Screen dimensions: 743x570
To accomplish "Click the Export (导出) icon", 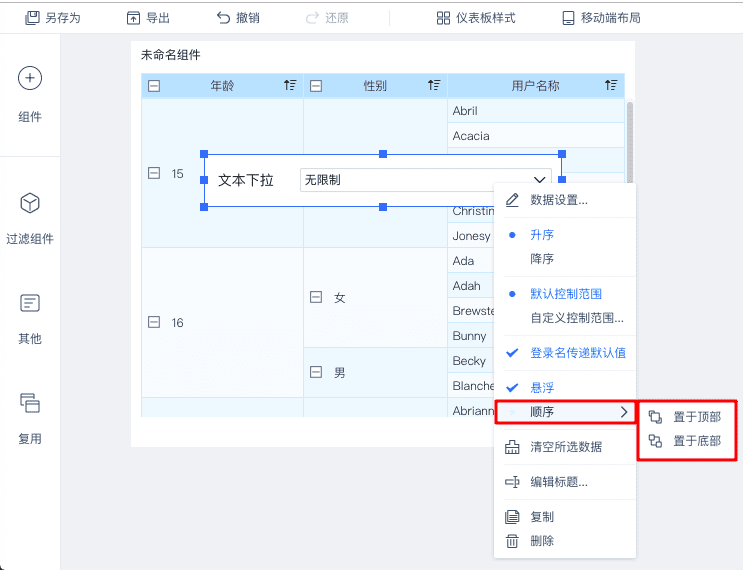I will [x=133, y=18].
